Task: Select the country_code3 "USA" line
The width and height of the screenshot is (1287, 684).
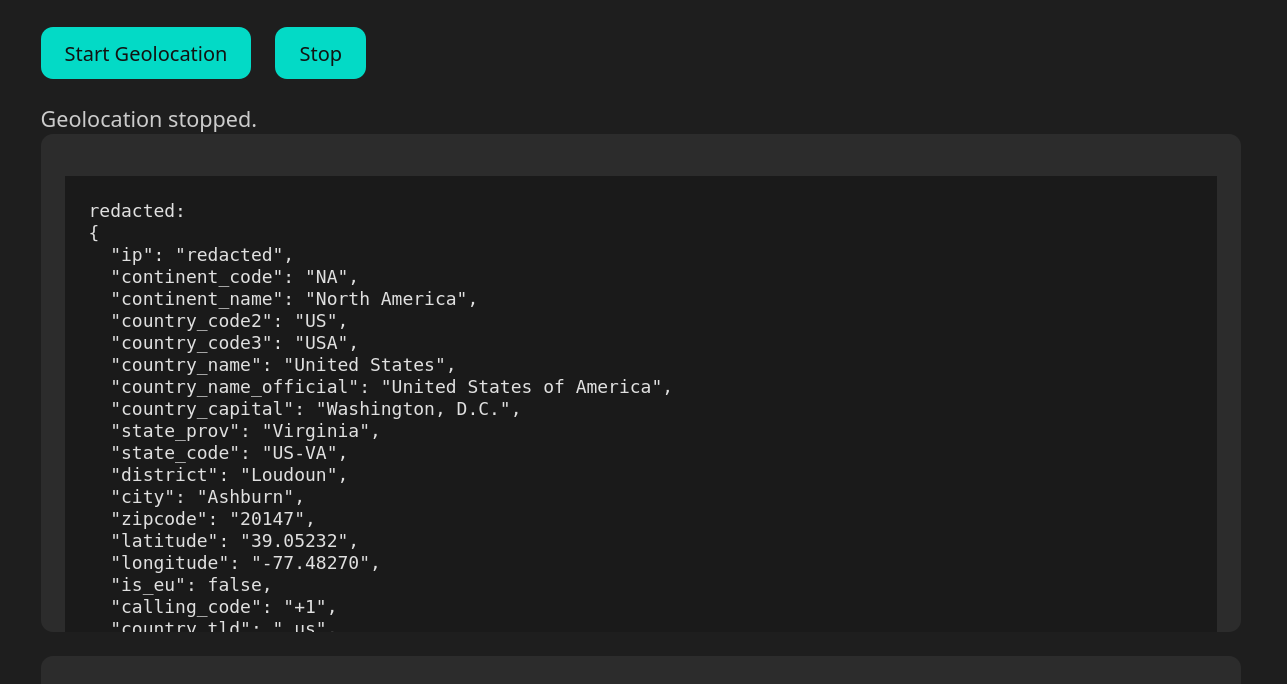Action: tap(234, 342)
